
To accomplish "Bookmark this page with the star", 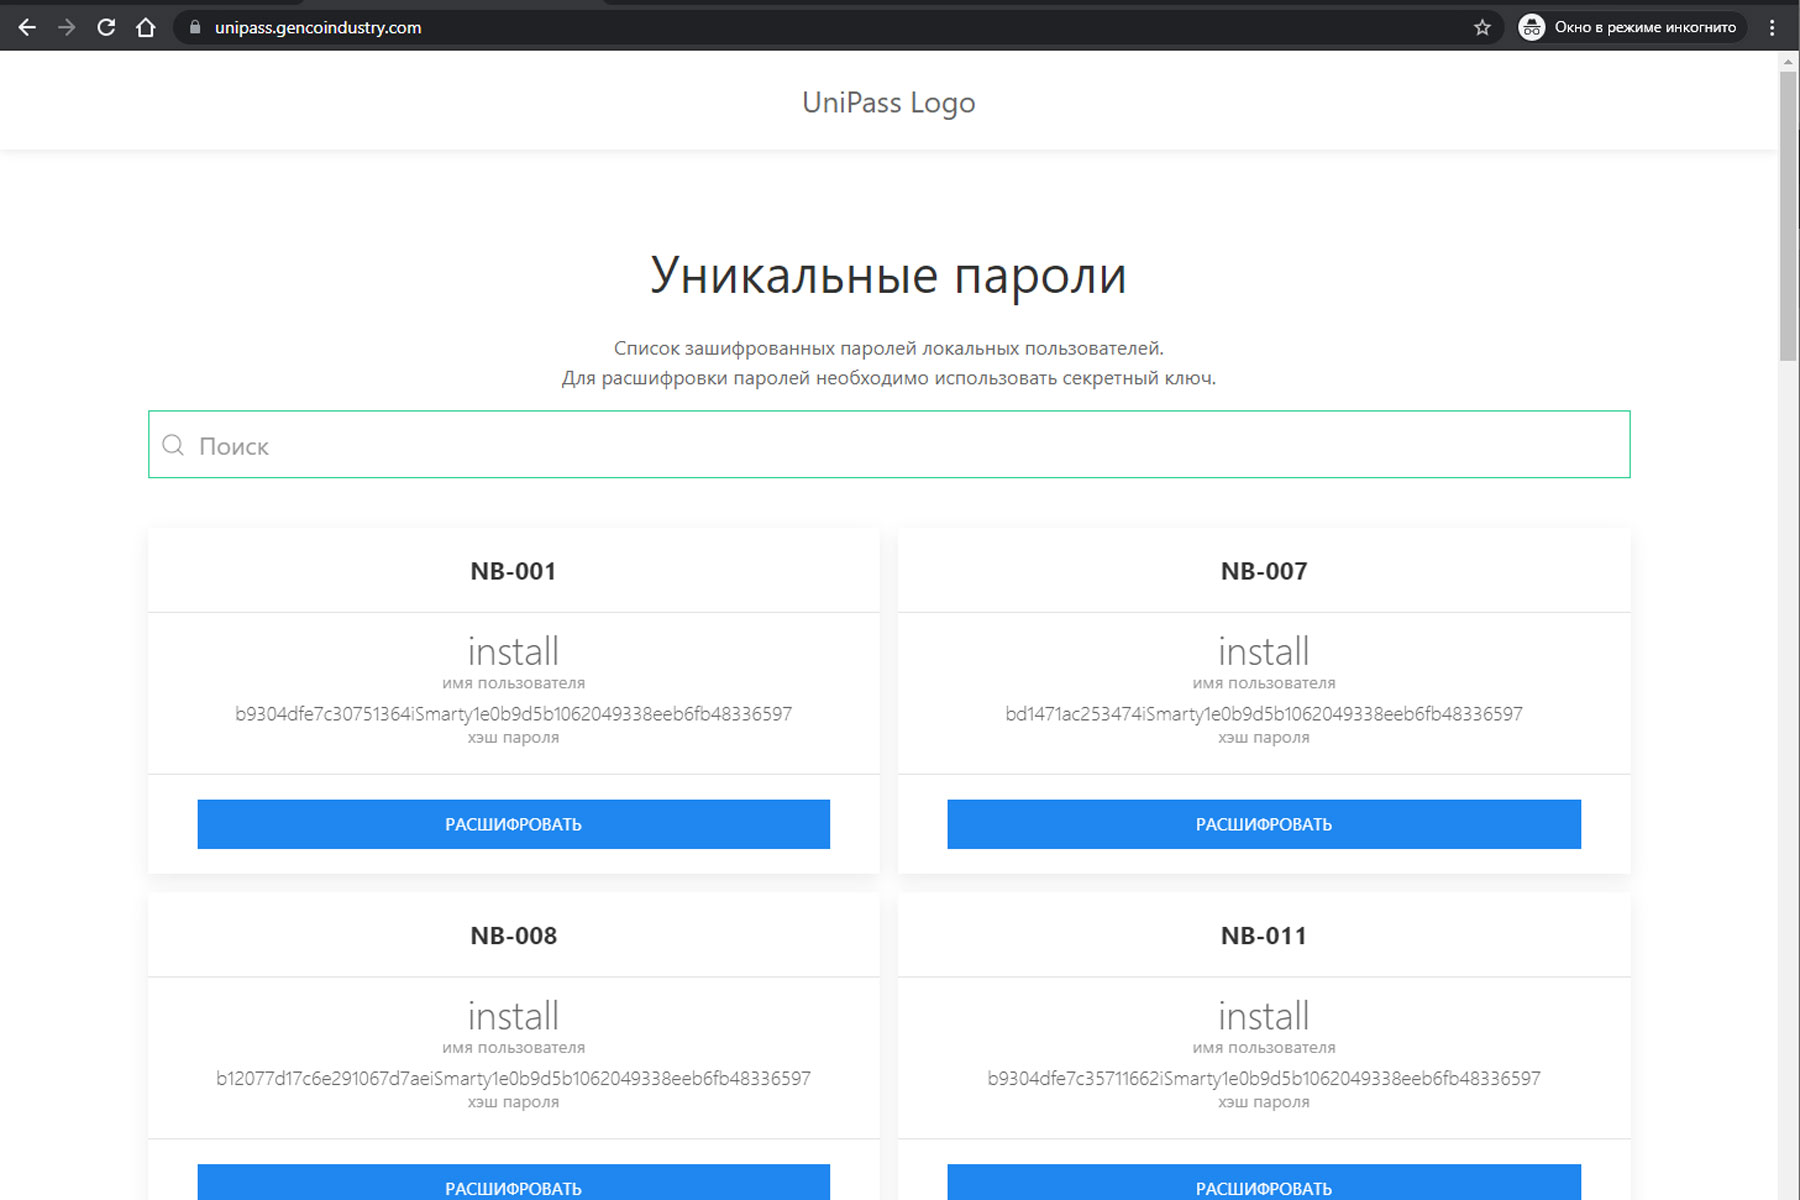I will click(x=1482, y=28).
